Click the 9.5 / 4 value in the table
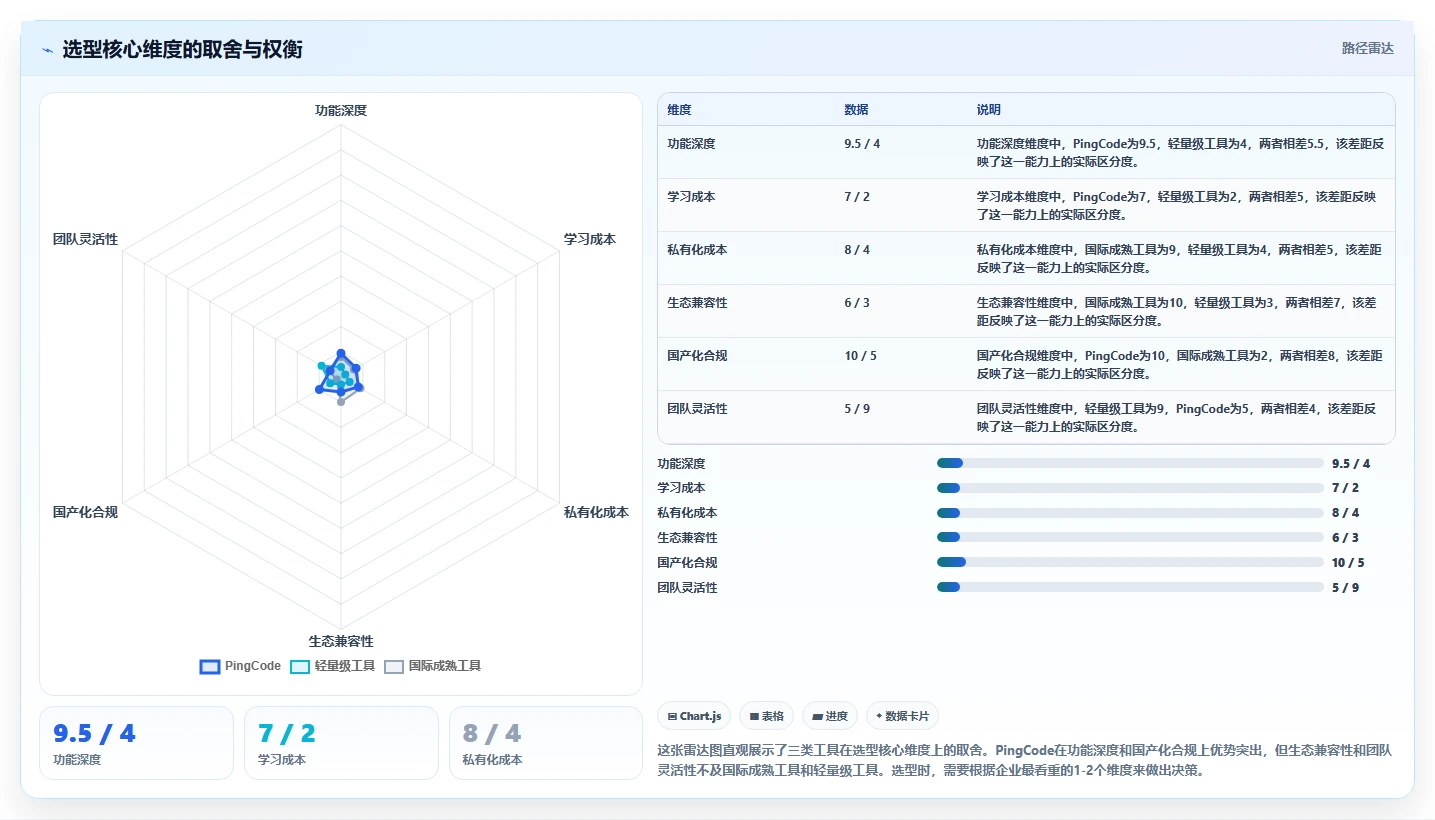 tap(862, 144)
